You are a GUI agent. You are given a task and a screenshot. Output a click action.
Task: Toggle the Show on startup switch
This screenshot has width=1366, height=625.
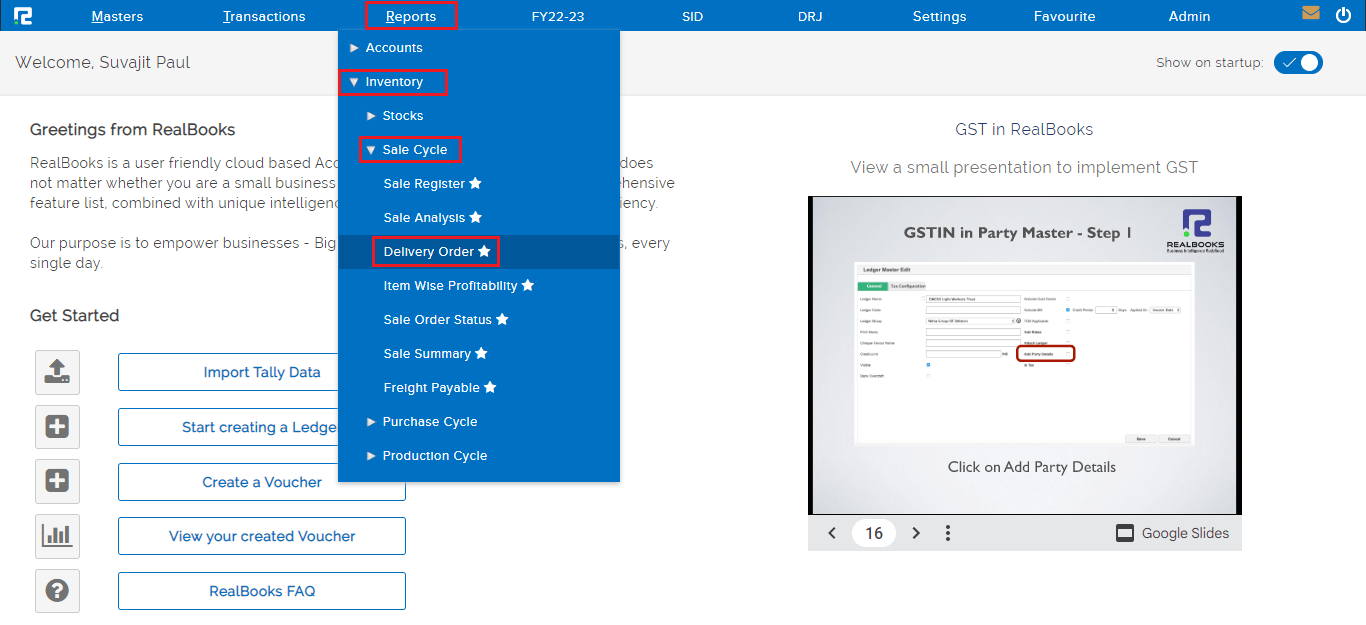1298,62
